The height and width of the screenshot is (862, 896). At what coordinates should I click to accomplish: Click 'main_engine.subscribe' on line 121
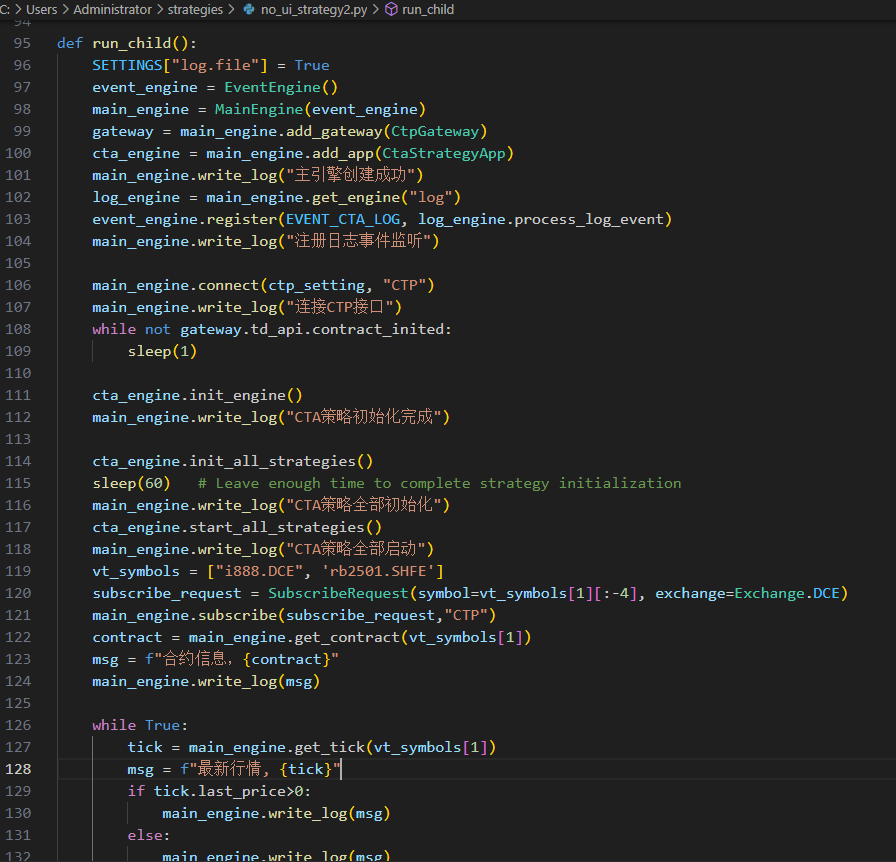tap(185, 616)
